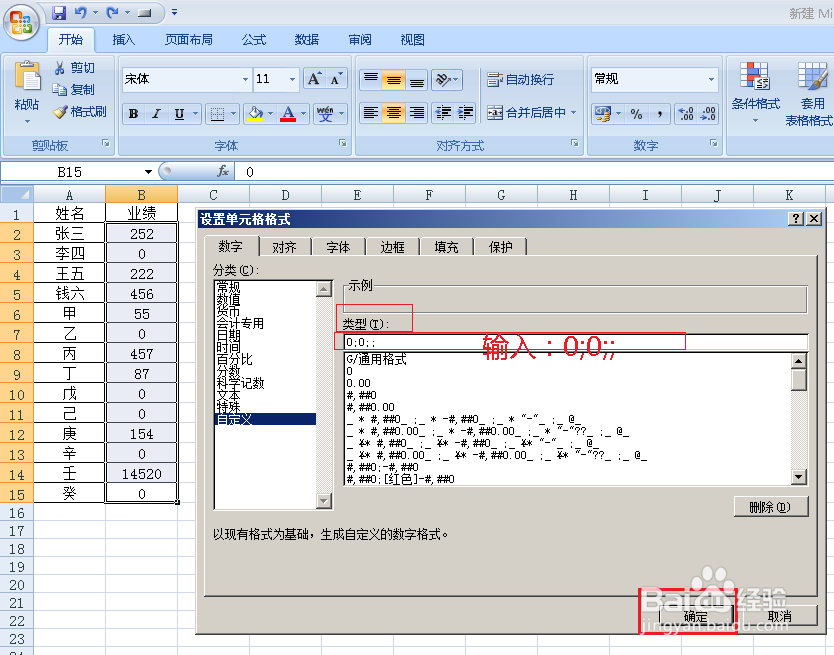834x655 pixels.
Task: Increase decimal places
Action: click(x=686, y=113)
